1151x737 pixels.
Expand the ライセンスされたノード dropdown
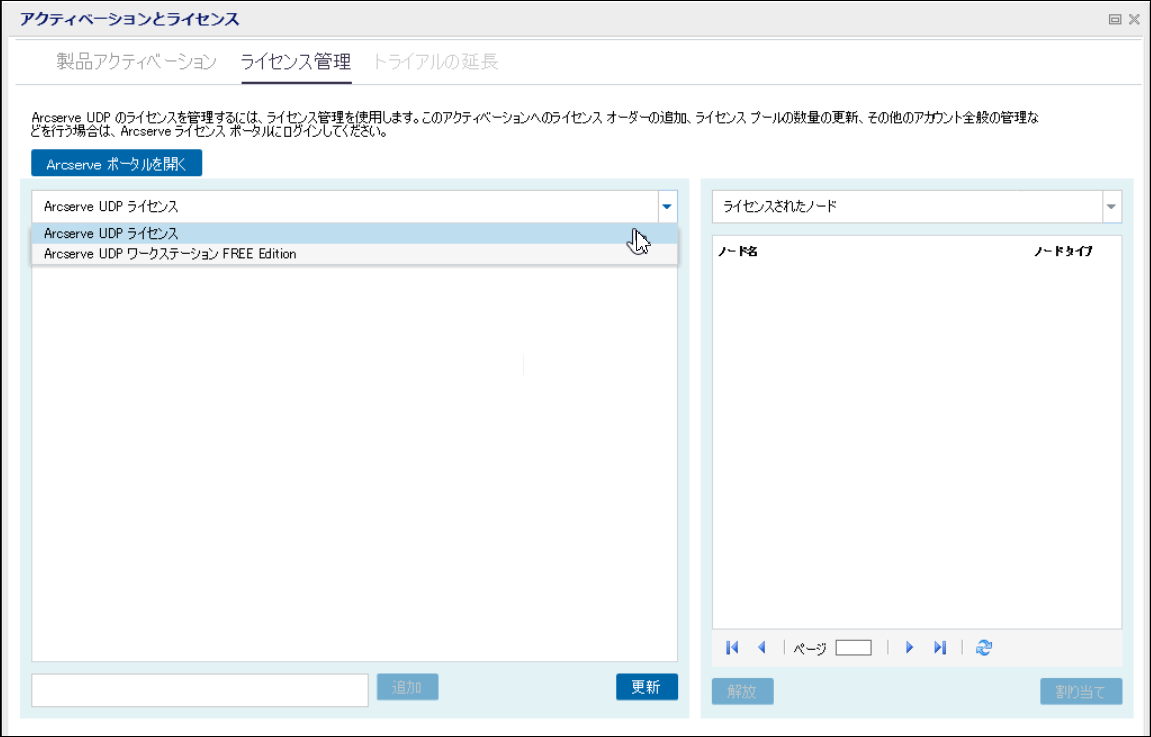coord(1111,206)
